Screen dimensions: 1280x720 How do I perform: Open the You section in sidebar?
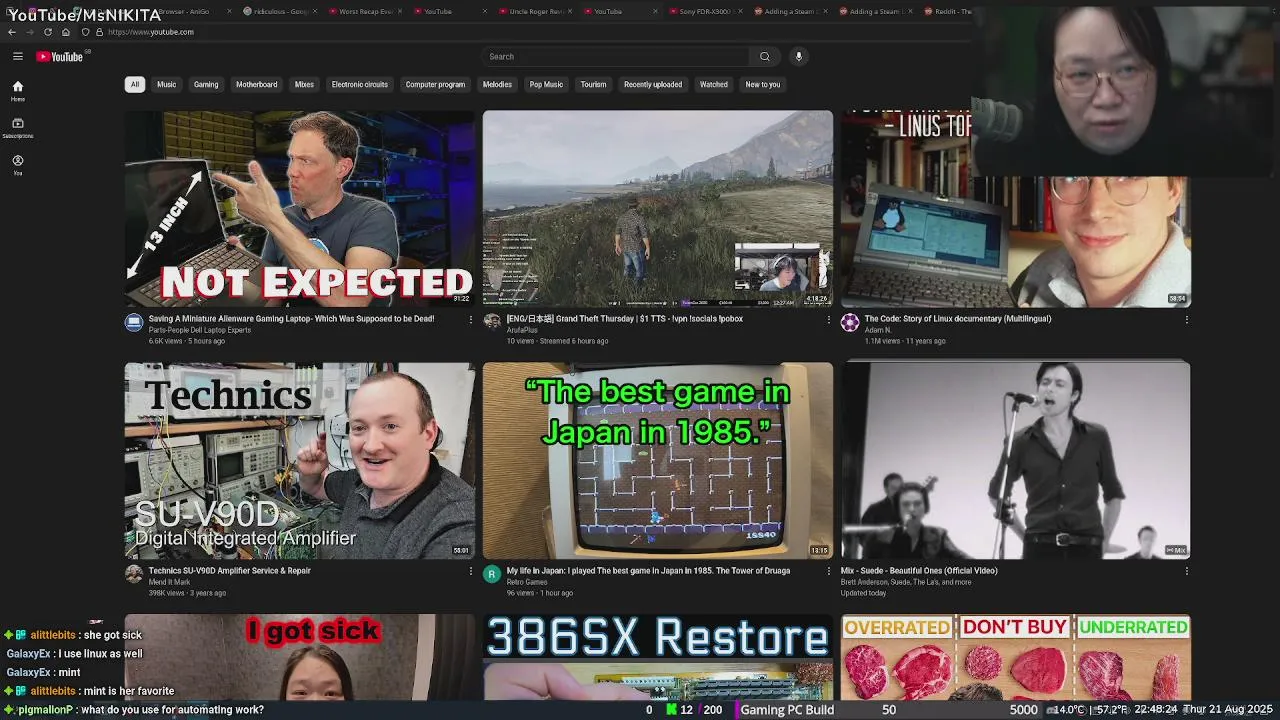point(17,165)
